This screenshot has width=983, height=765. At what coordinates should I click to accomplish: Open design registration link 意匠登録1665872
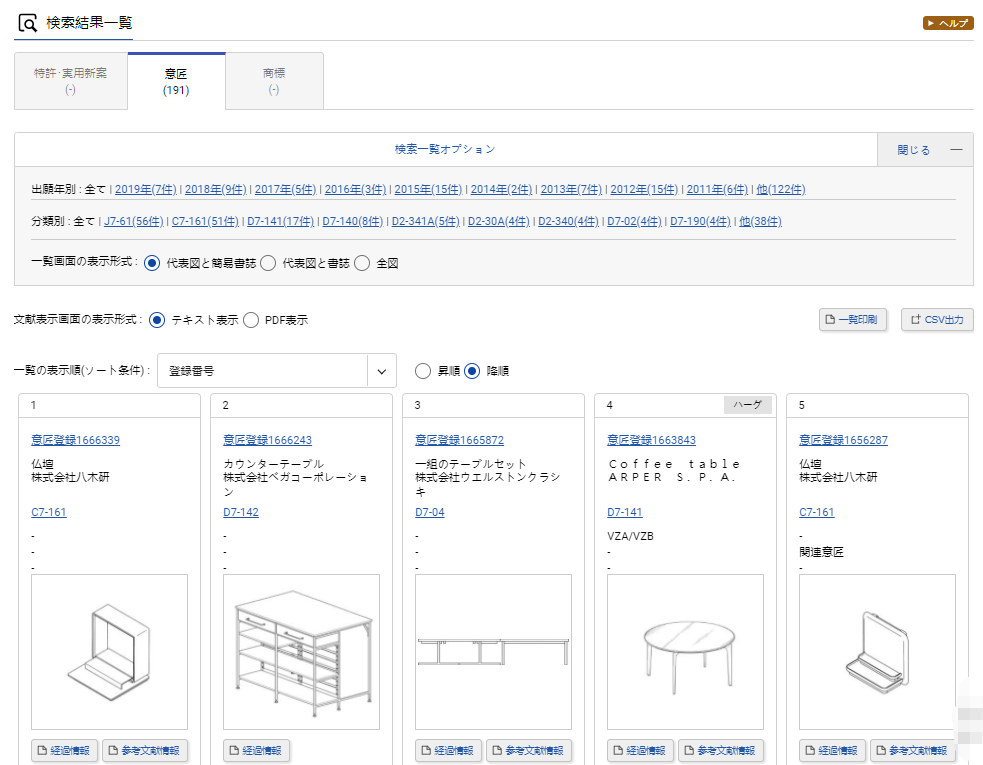coord(457,440)
